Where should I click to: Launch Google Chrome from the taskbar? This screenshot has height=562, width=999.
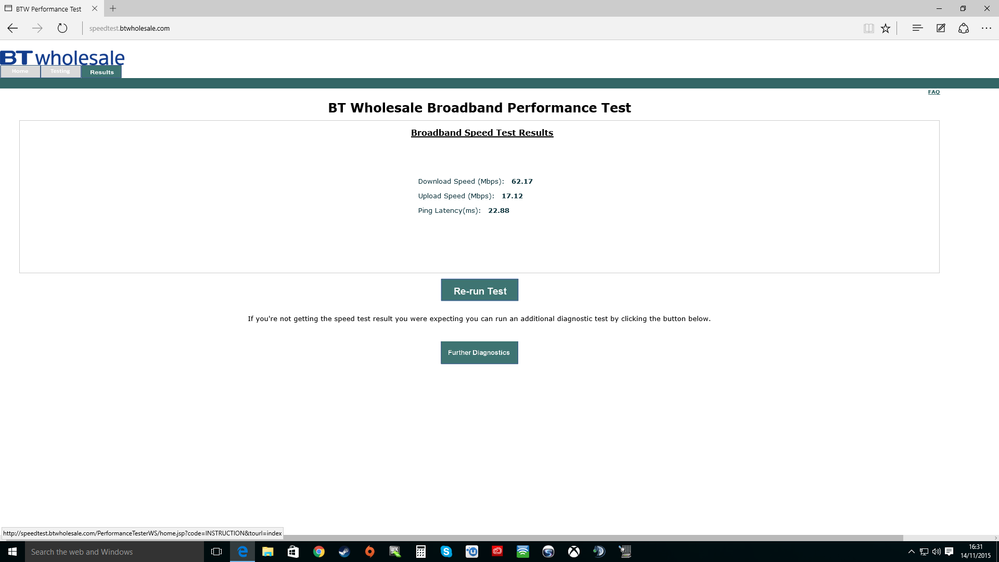click(319, 552)
